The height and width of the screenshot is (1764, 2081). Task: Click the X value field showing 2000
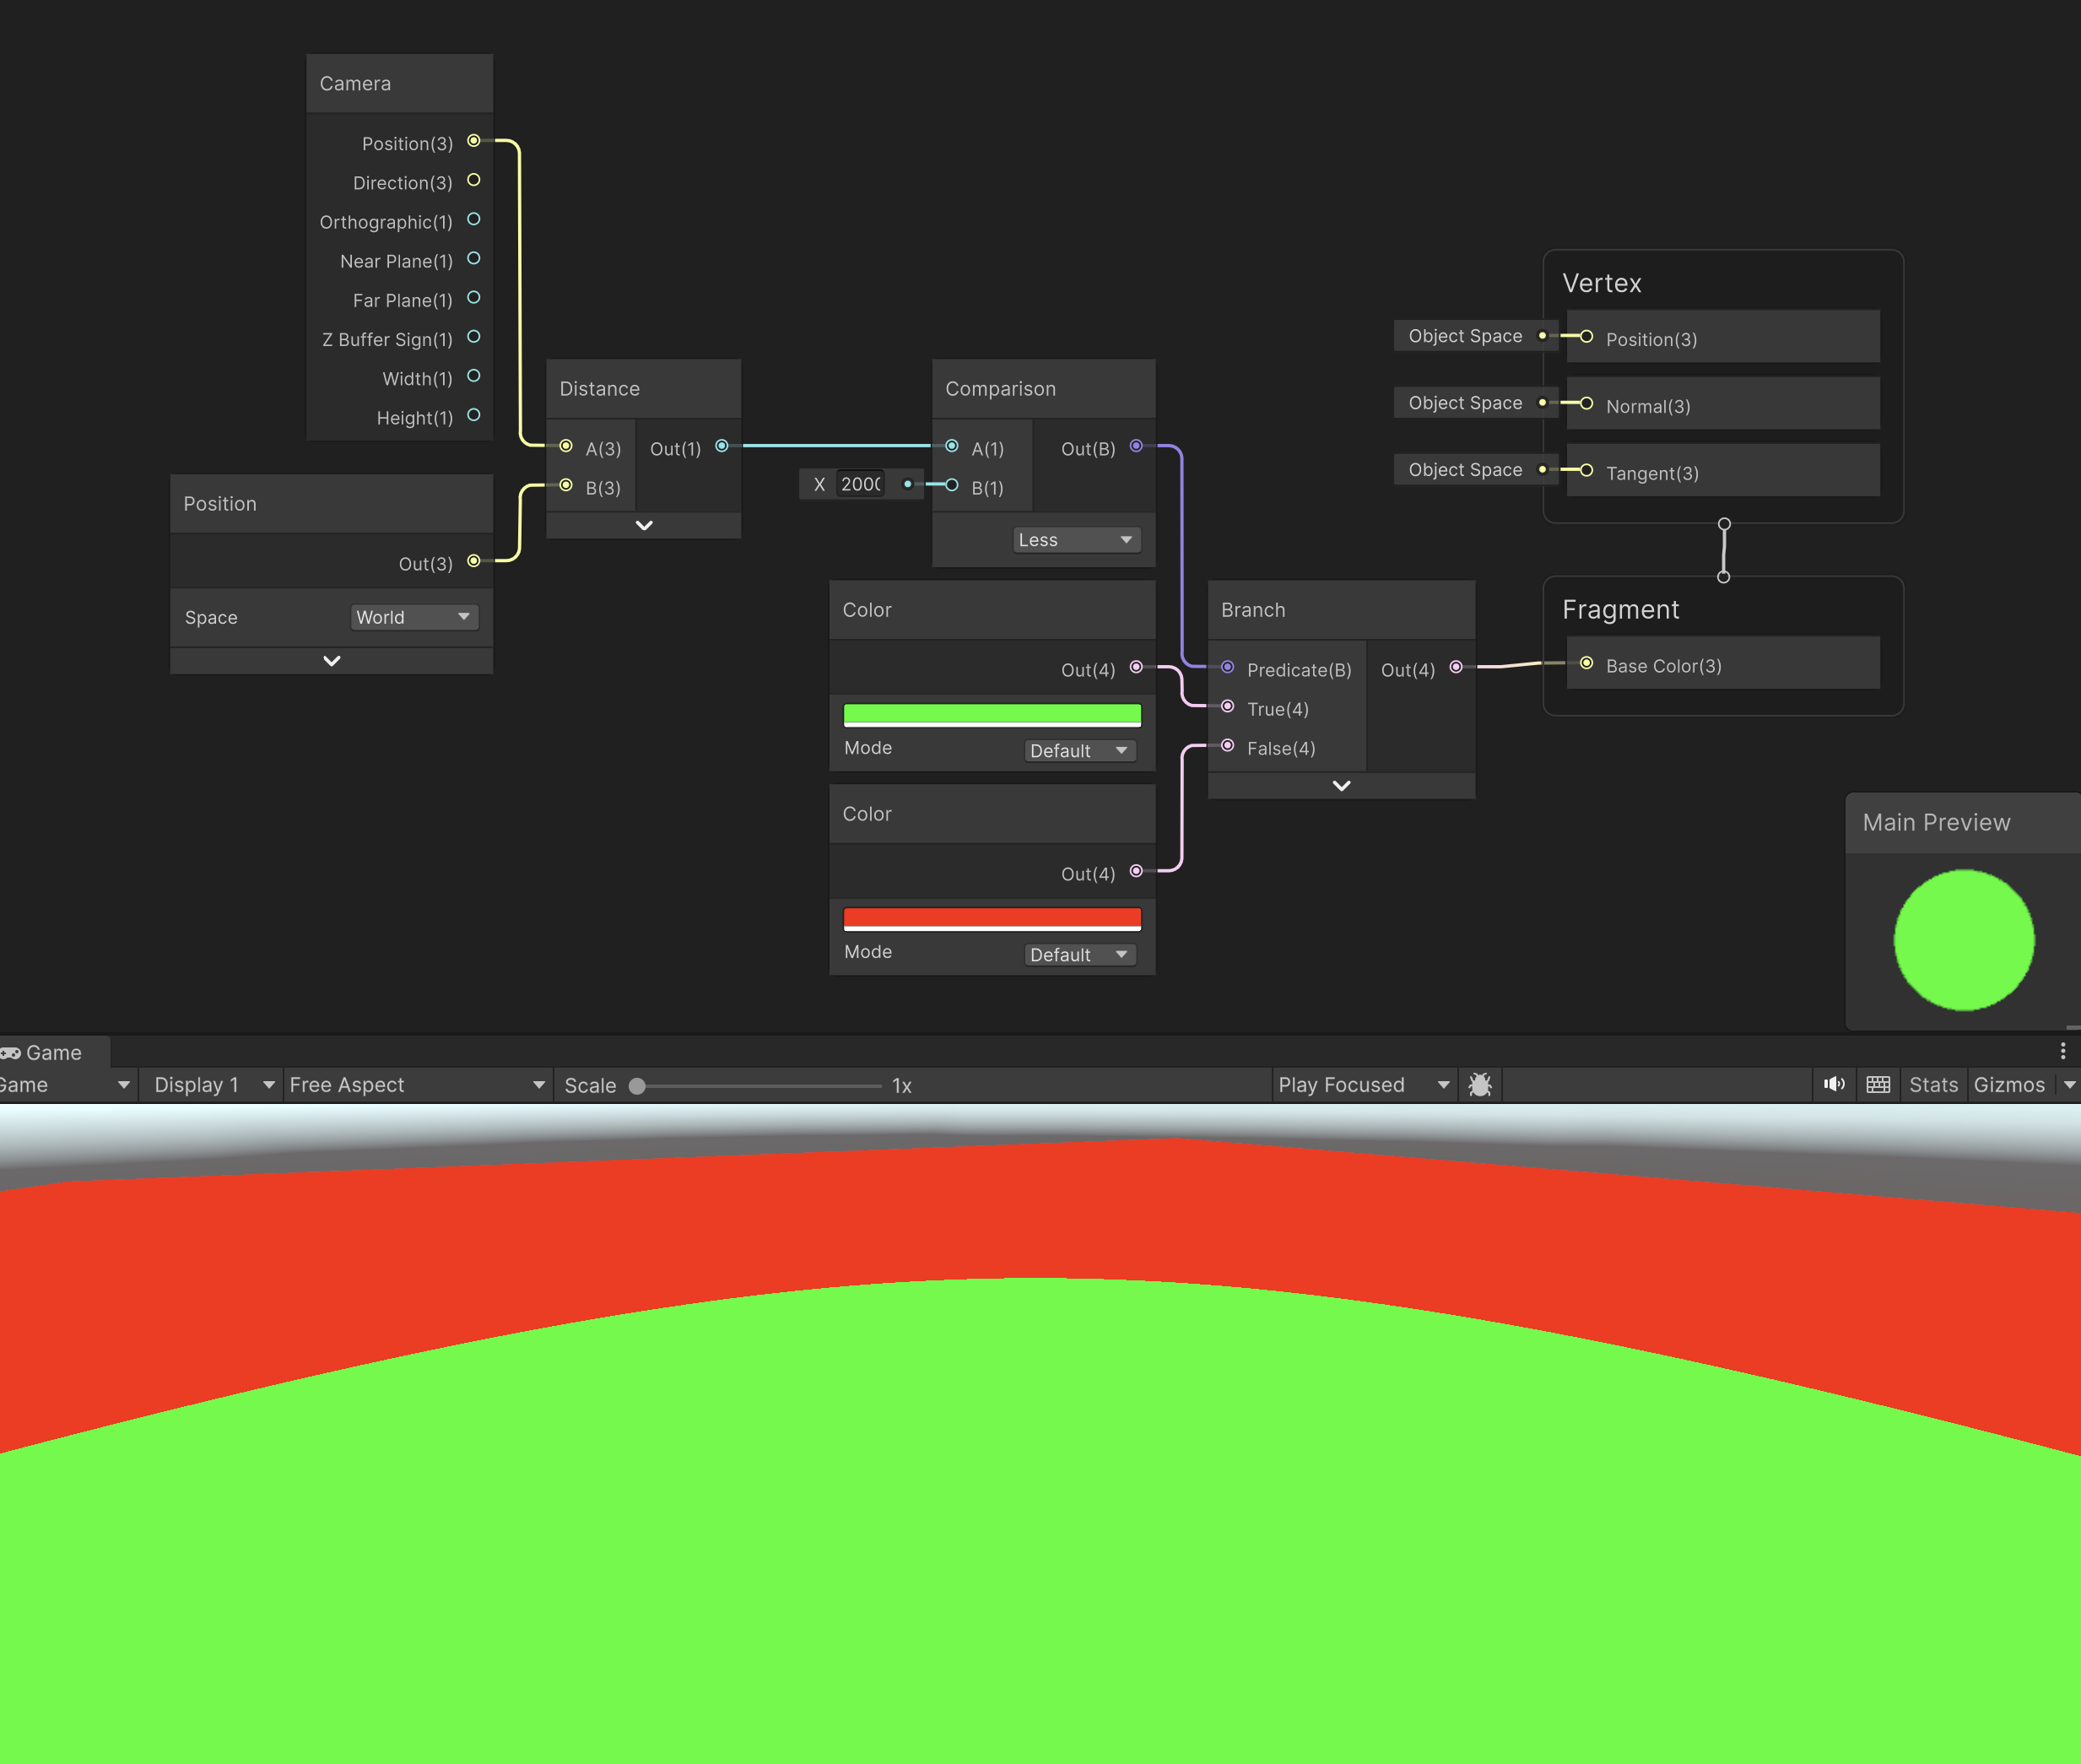coord(860,484)
